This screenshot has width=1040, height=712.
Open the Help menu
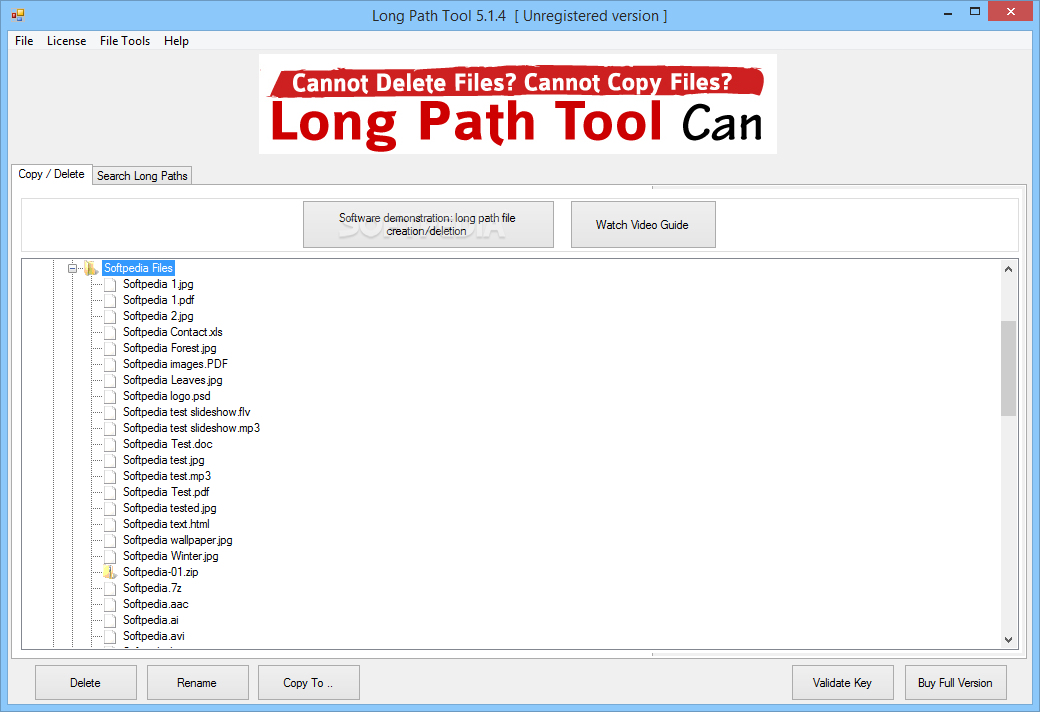point(176,40)
